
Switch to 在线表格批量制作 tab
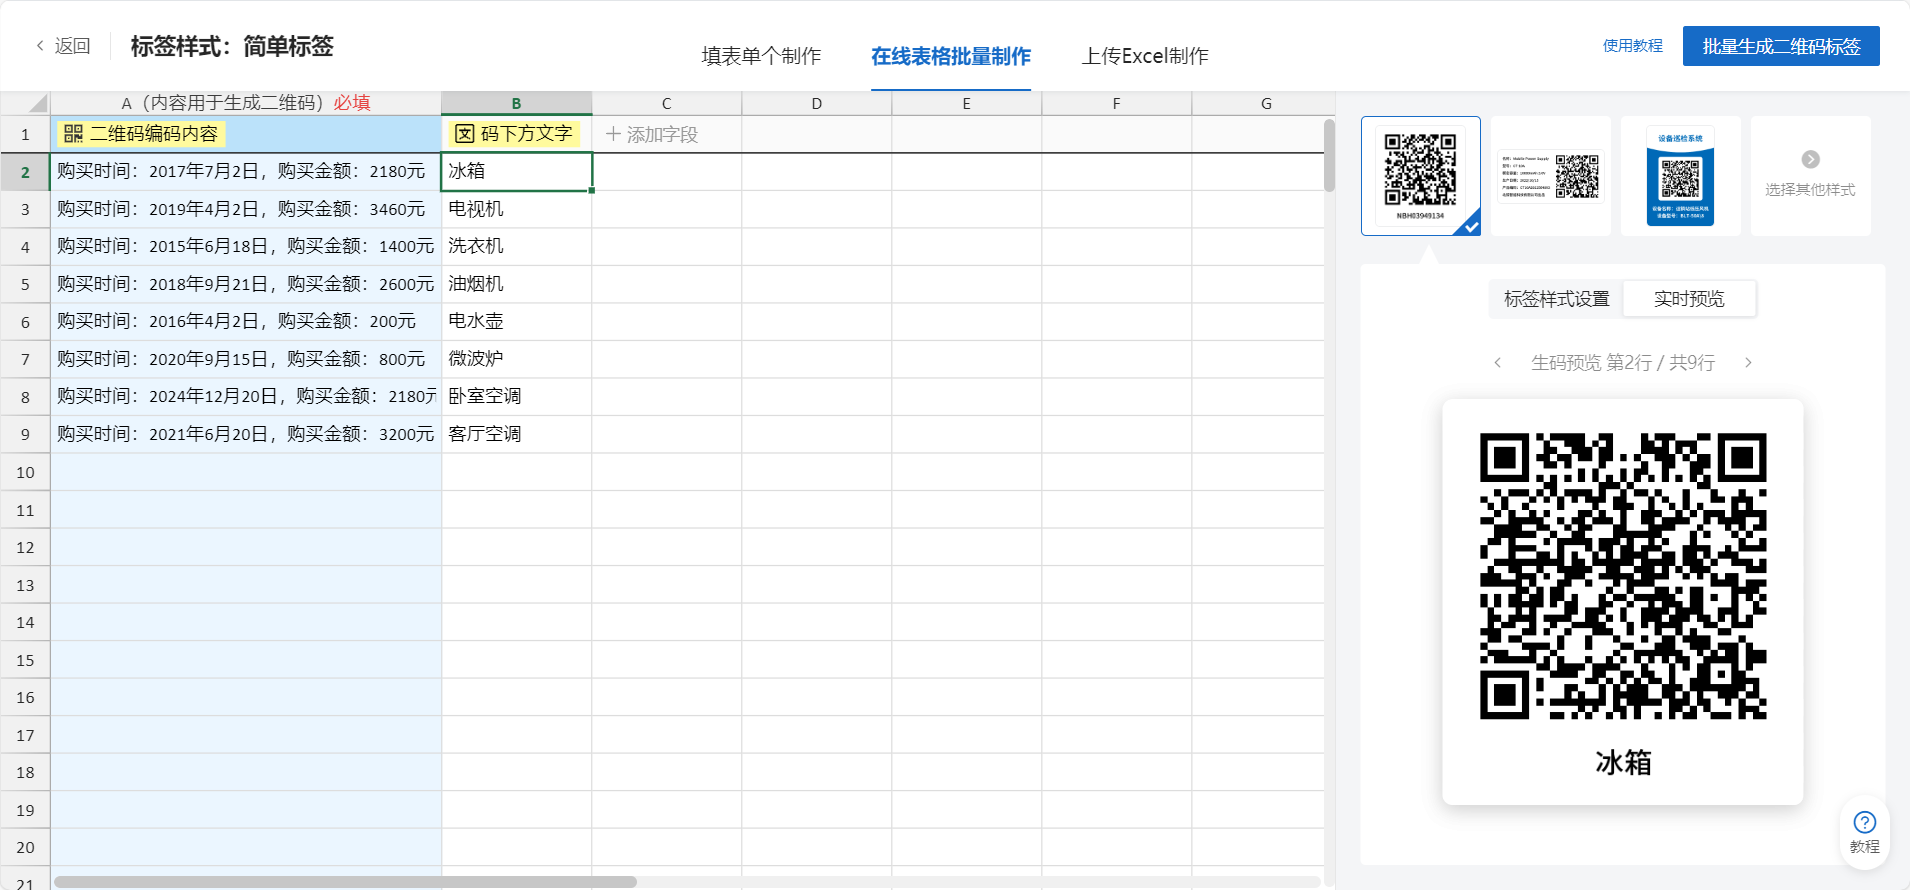click(951, 56)
